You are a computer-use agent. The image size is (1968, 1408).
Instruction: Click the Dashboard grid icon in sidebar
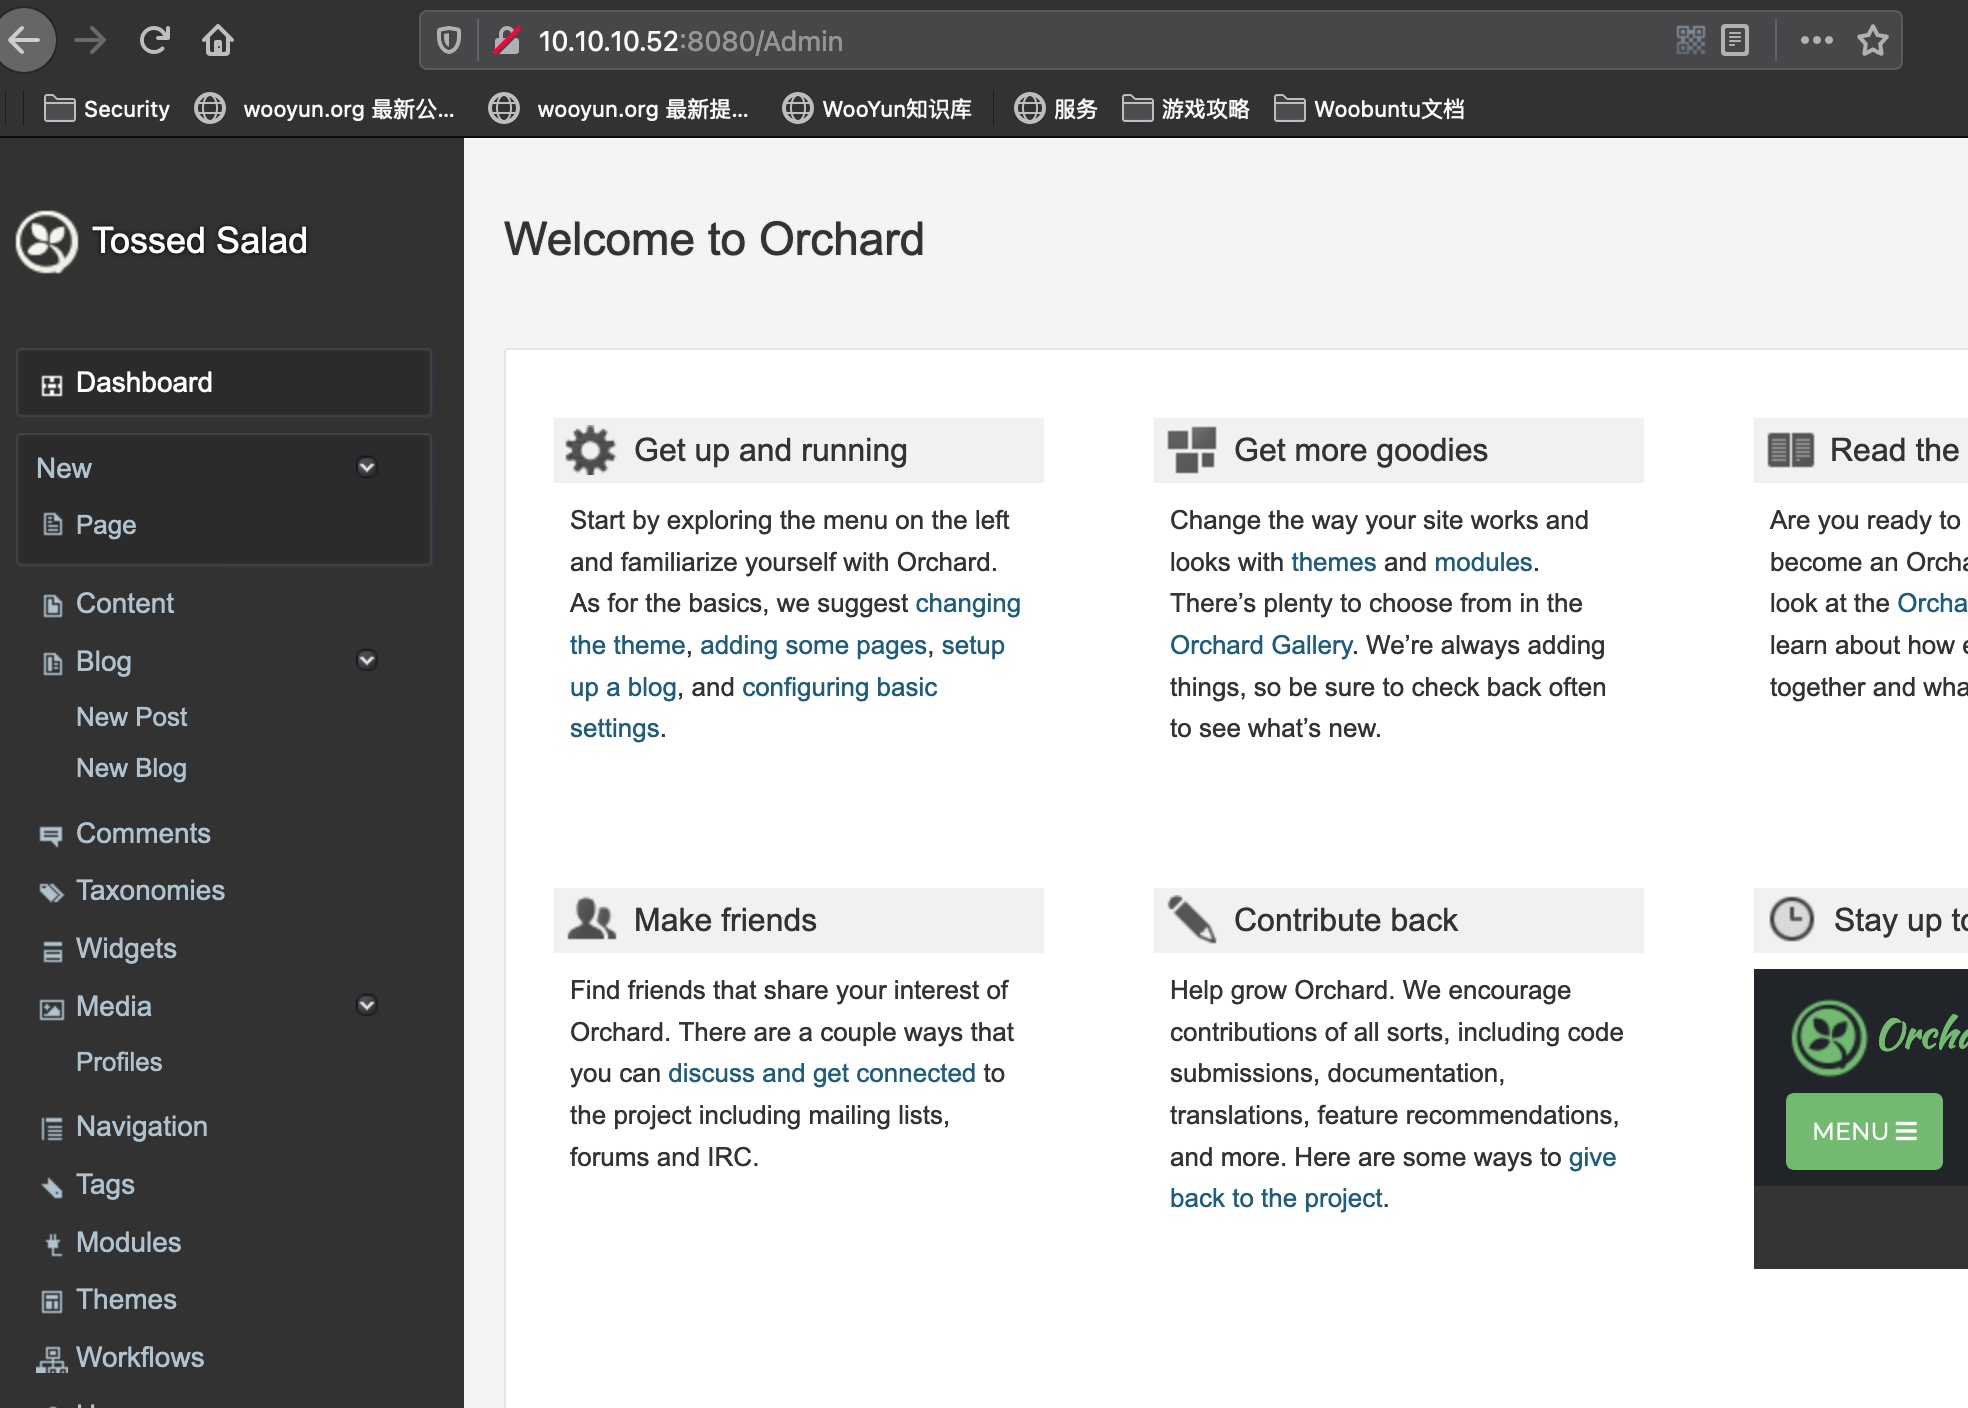click(x=52, y=384)
